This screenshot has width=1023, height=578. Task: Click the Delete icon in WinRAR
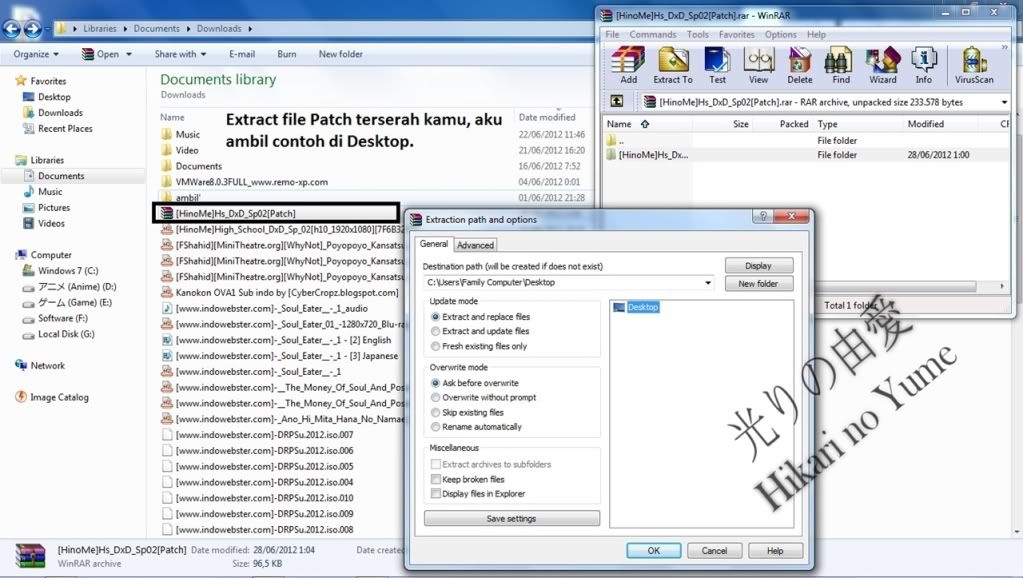[799, 65]
